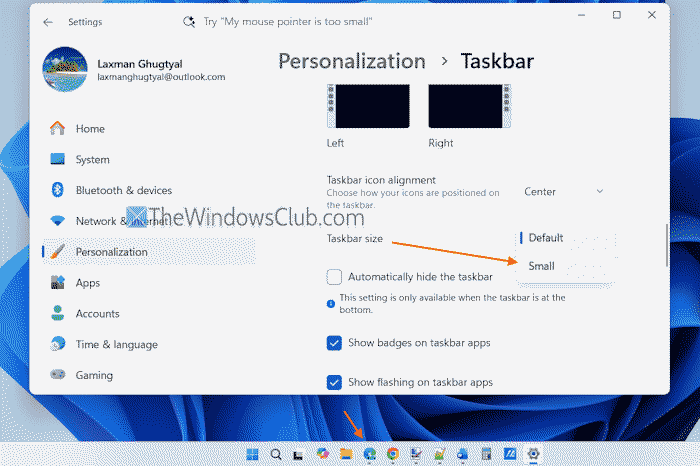This screenshot has width=700, height=466.
Task: Click the Taskbar icon alignment label
Action: [x=381, y=180]
